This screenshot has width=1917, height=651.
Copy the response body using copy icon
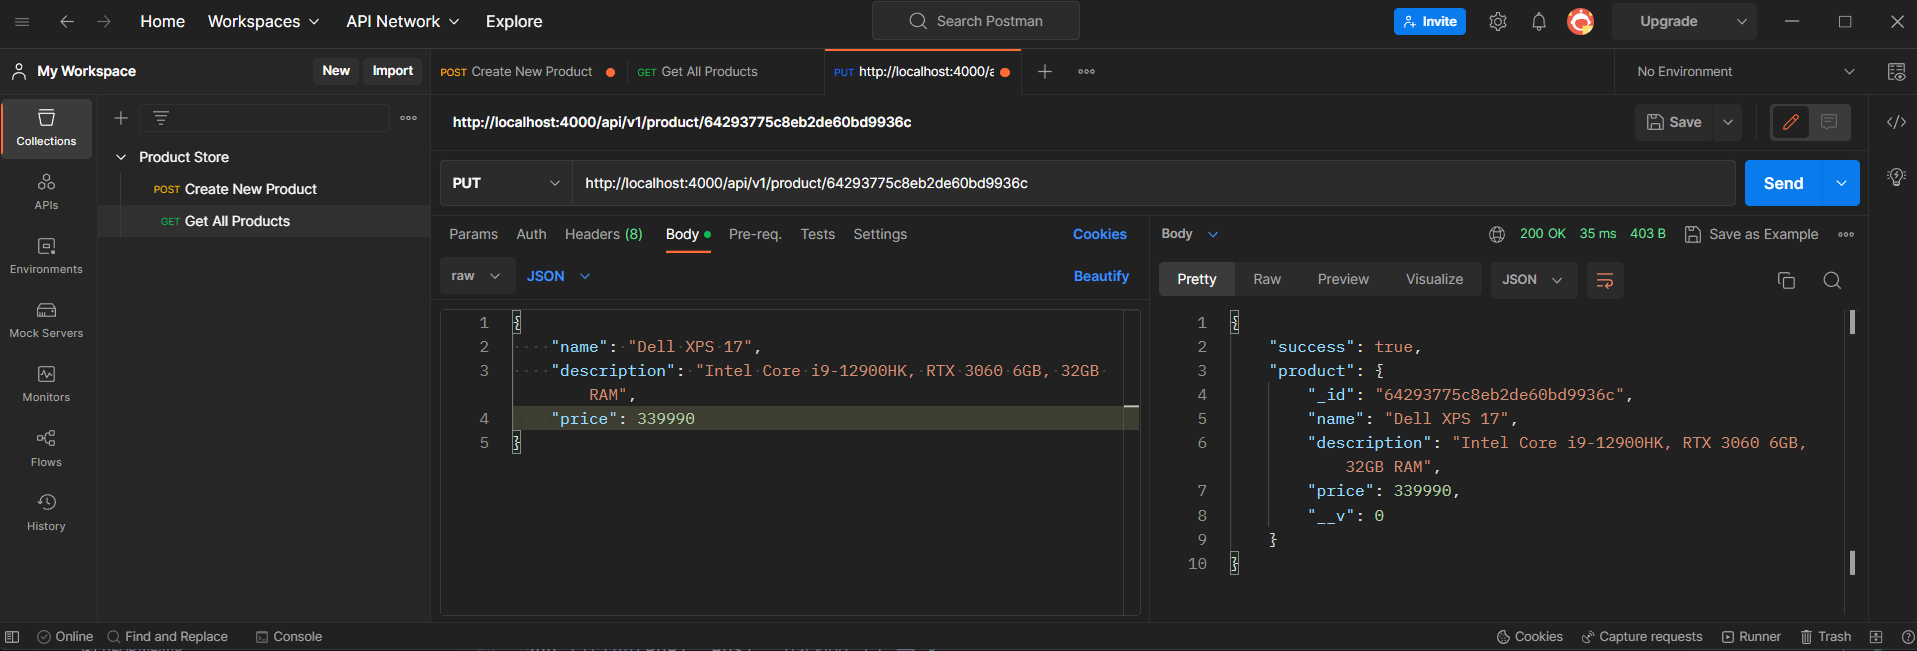[x=1786, y=280]
